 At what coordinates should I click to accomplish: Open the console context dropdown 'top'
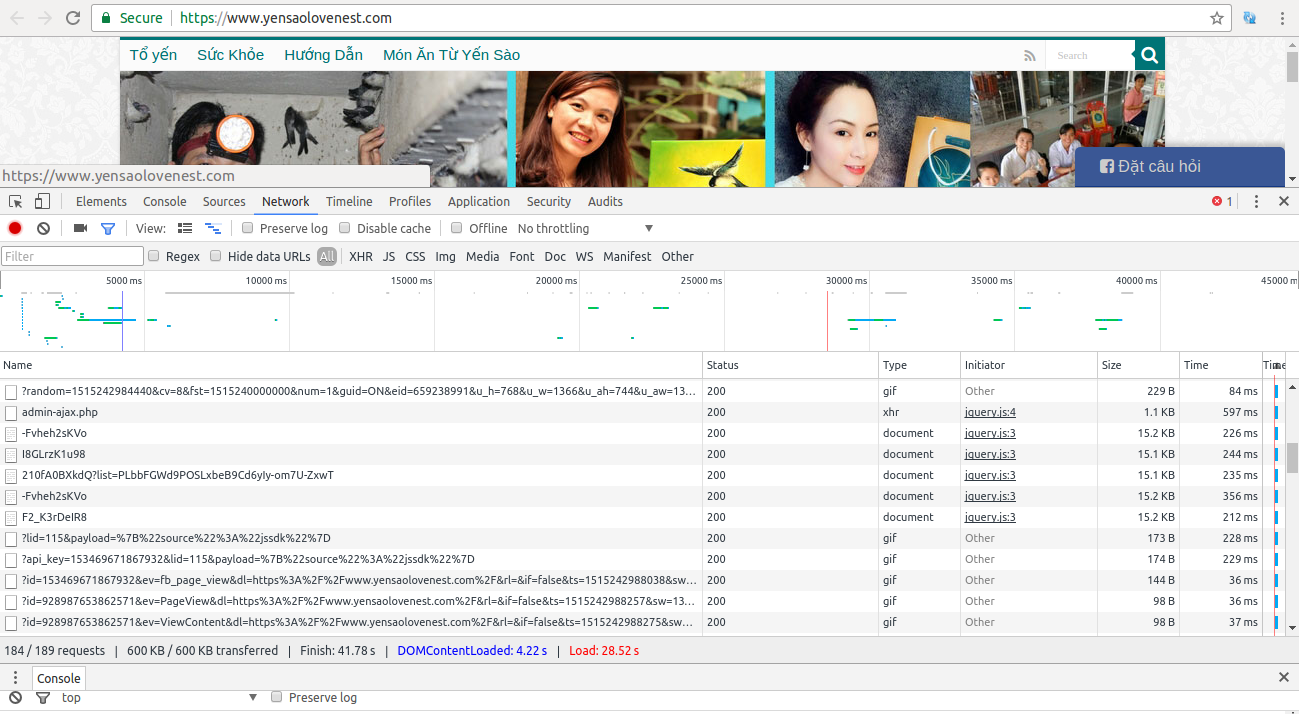pos(160,697)
